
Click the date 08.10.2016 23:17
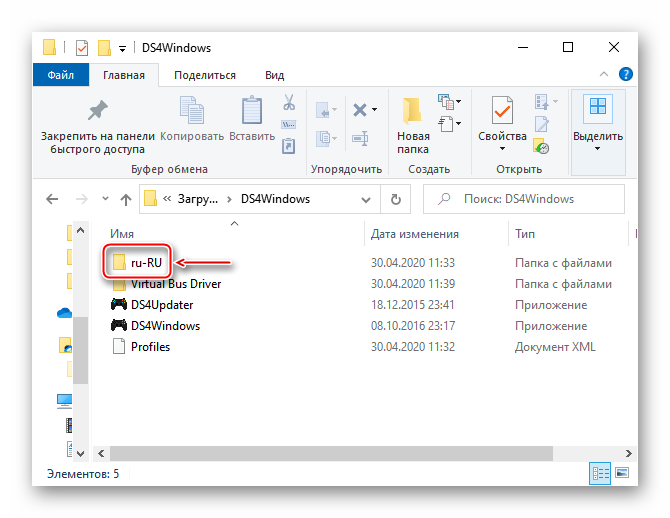[x=412, y=326]
